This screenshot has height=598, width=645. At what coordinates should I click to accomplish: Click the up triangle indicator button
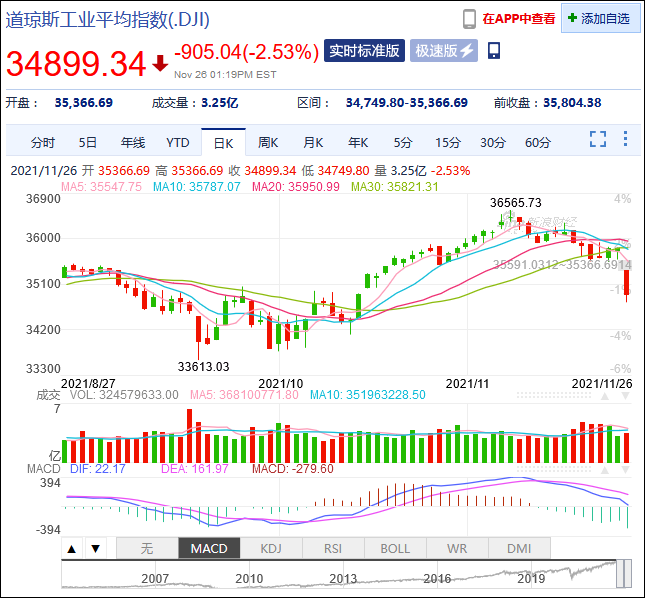(72, 548)
